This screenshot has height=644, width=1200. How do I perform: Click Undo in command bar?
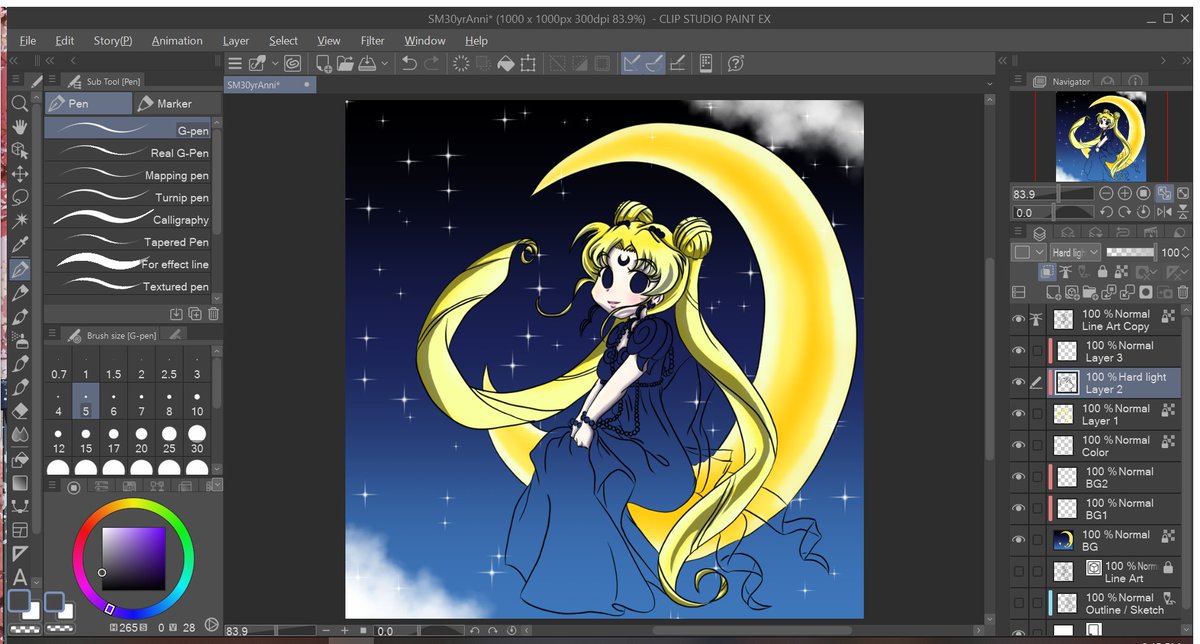[x=409, y=64]
